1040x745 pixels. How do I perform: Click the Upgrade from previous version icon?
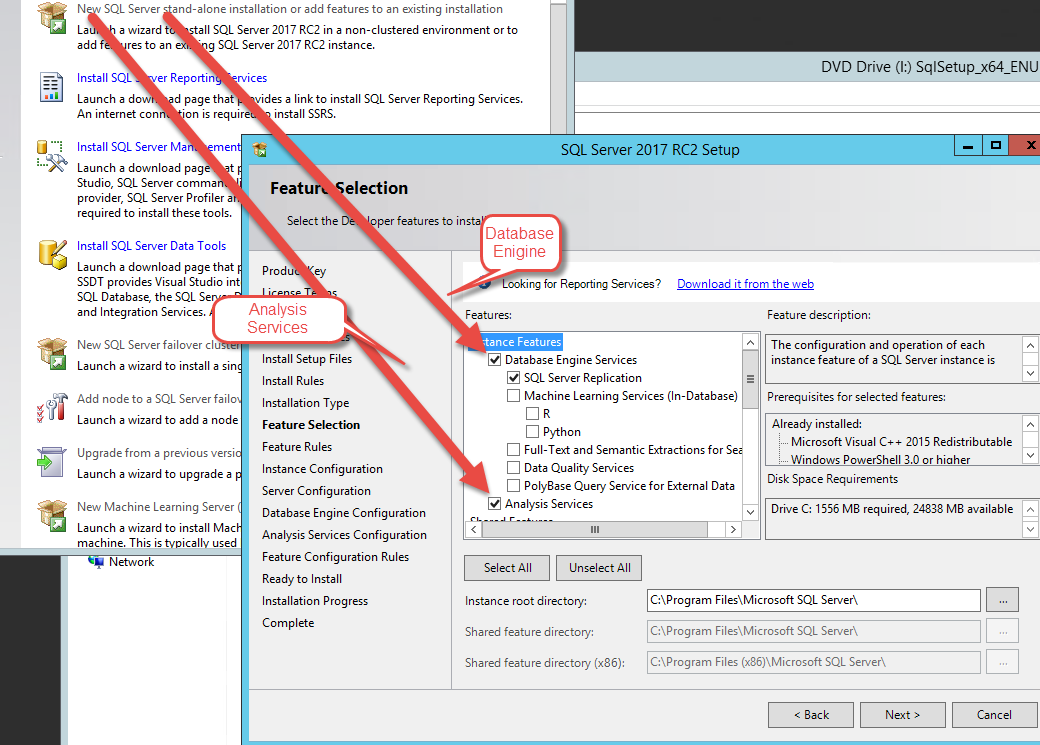(x=52, y=462)
